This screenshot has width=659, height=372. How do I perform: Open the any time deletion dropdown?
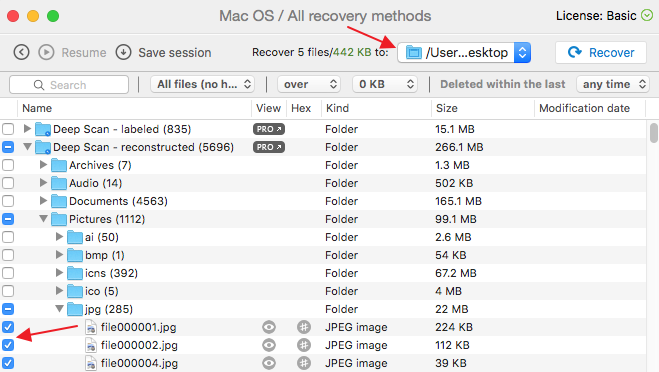pyautogui.click(x=613, y=84)
